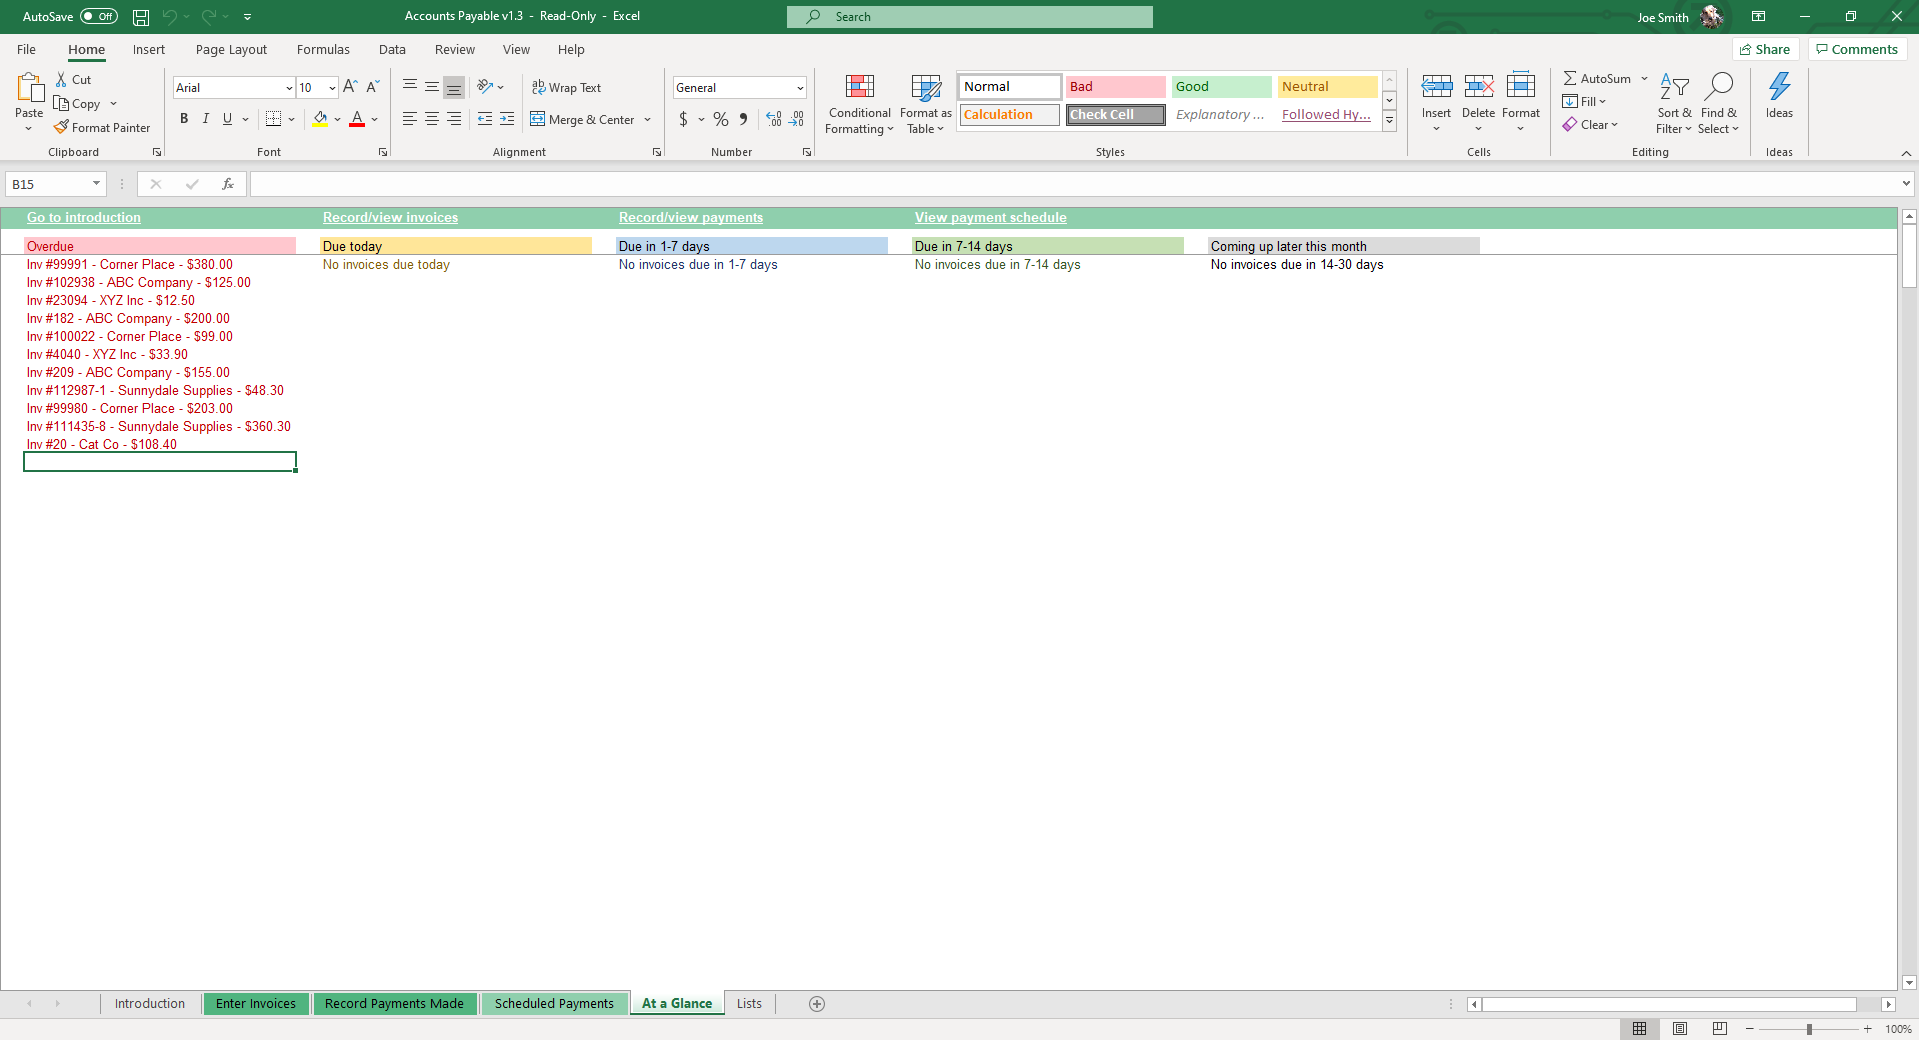The height and width of the screenshot is (1040, 1919).
Task: Follow the View payment schedule link
Action: pyautogui.click(x=991, y=218)
